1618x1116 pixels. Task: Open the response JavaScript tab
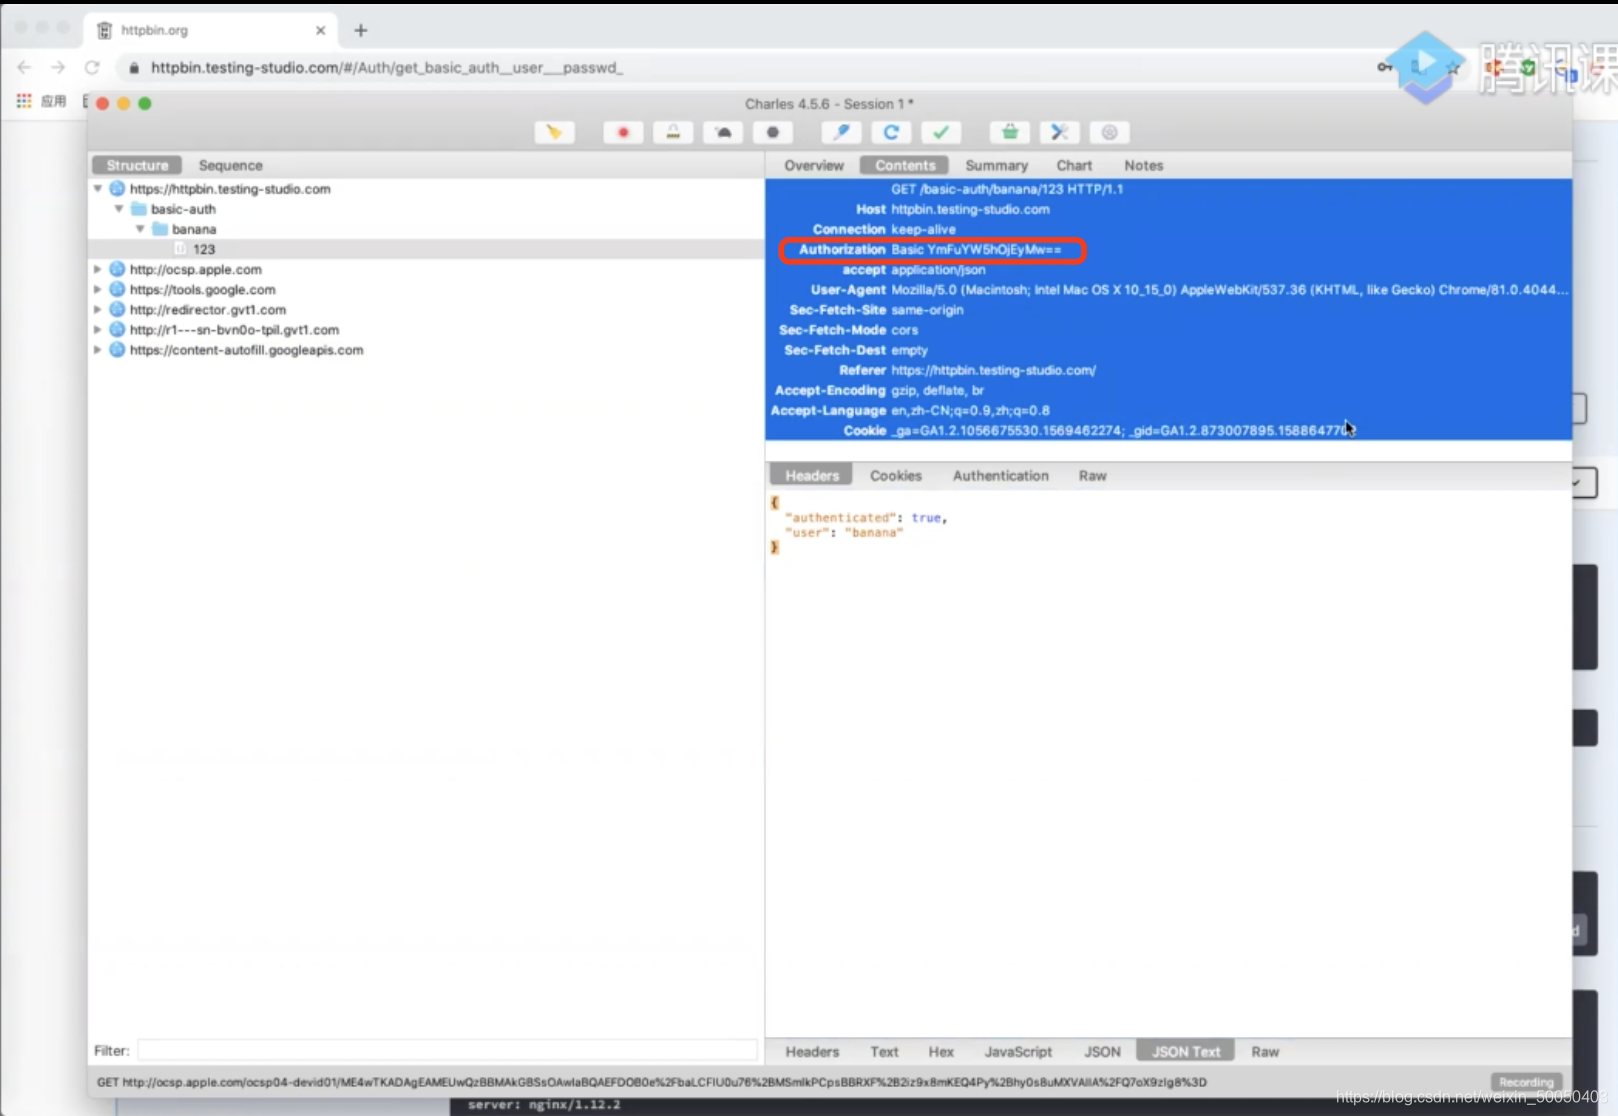1018,1051
